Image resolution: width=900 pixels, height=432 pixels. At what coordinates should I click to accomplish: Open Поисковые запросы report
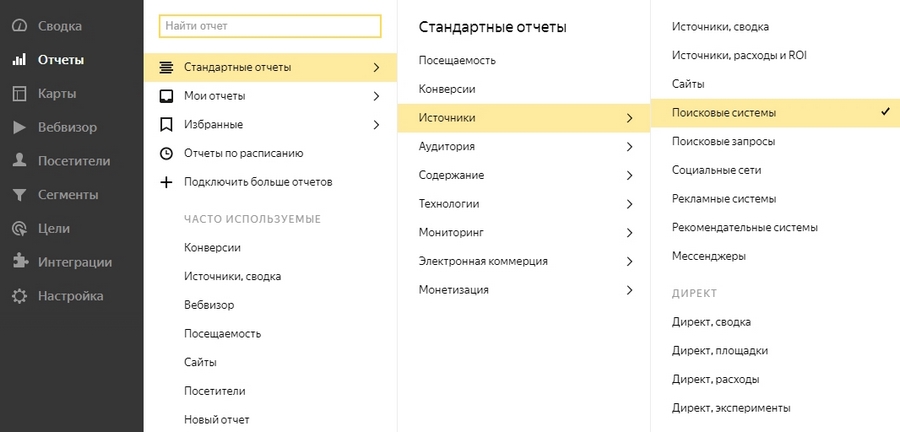pos(723,141)
